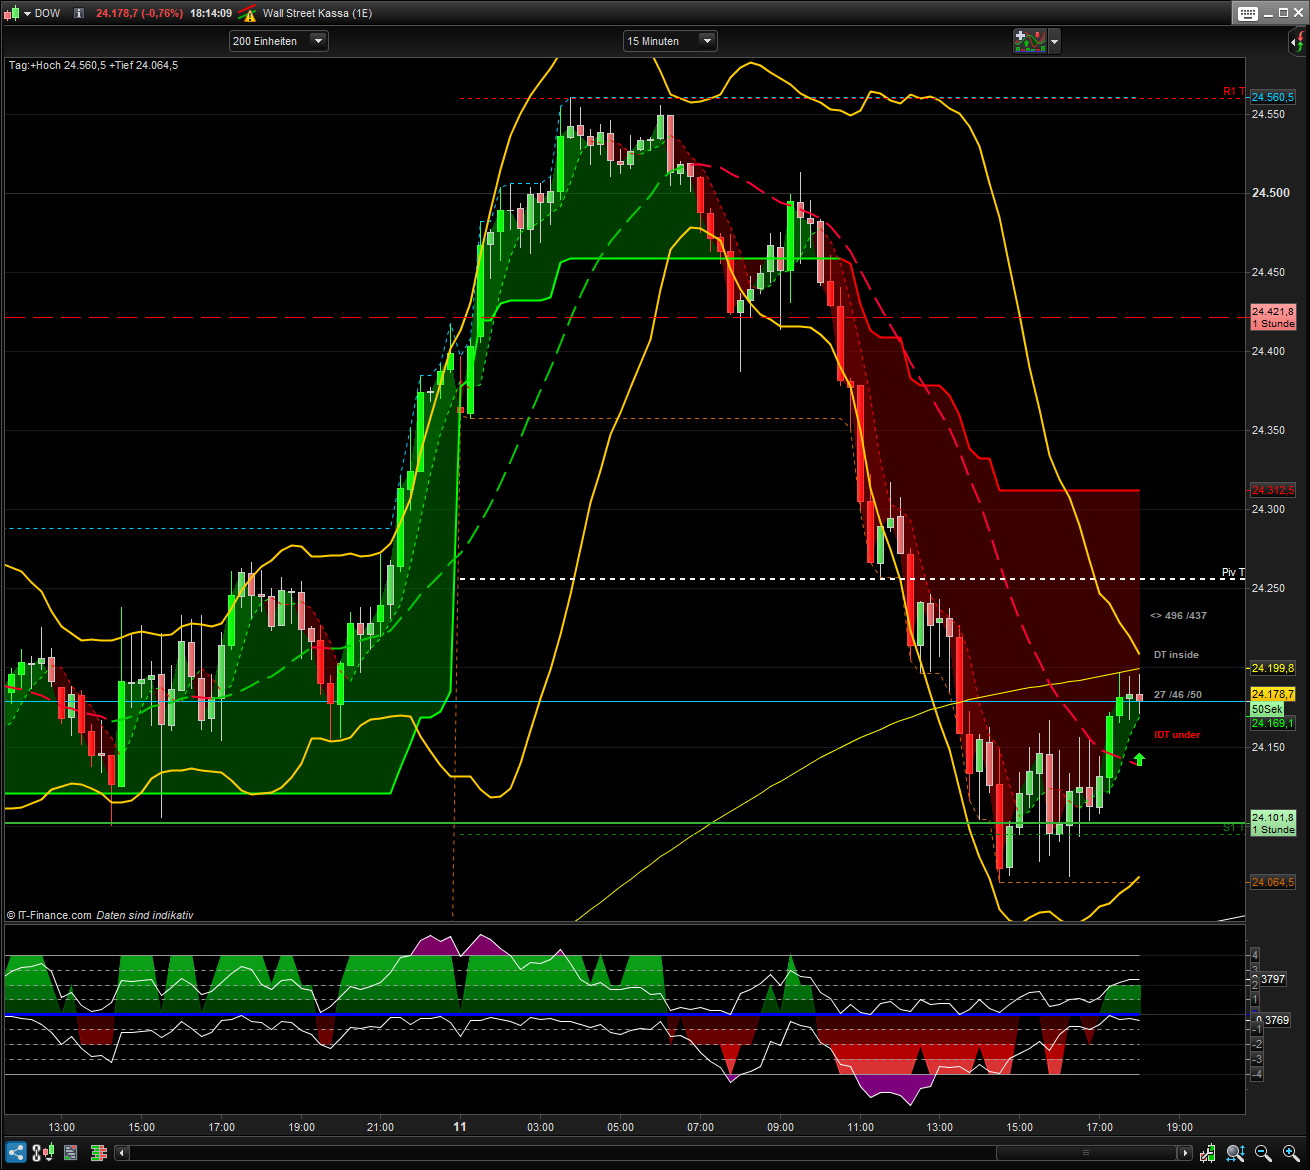Click the candlestick trading icon near zoom tools
Screen dimensions: 1310x1170
point(1208,1153)
